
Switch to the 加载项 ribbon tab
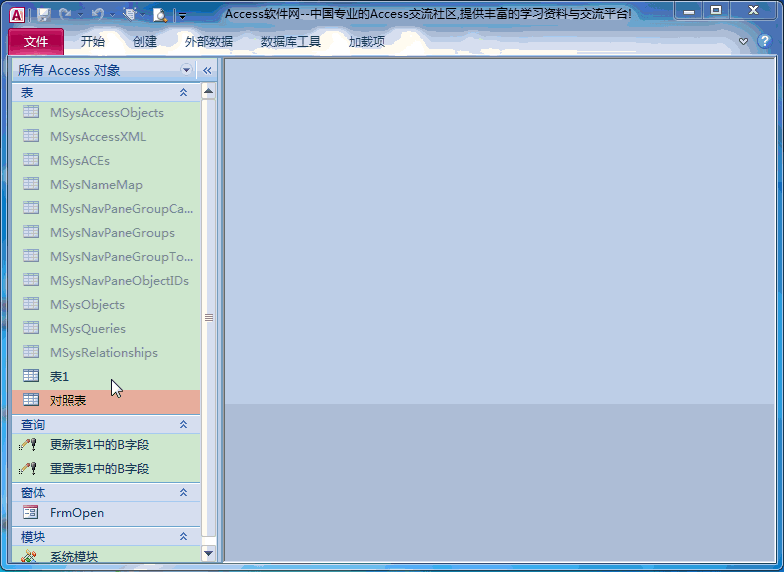[366, 42]
